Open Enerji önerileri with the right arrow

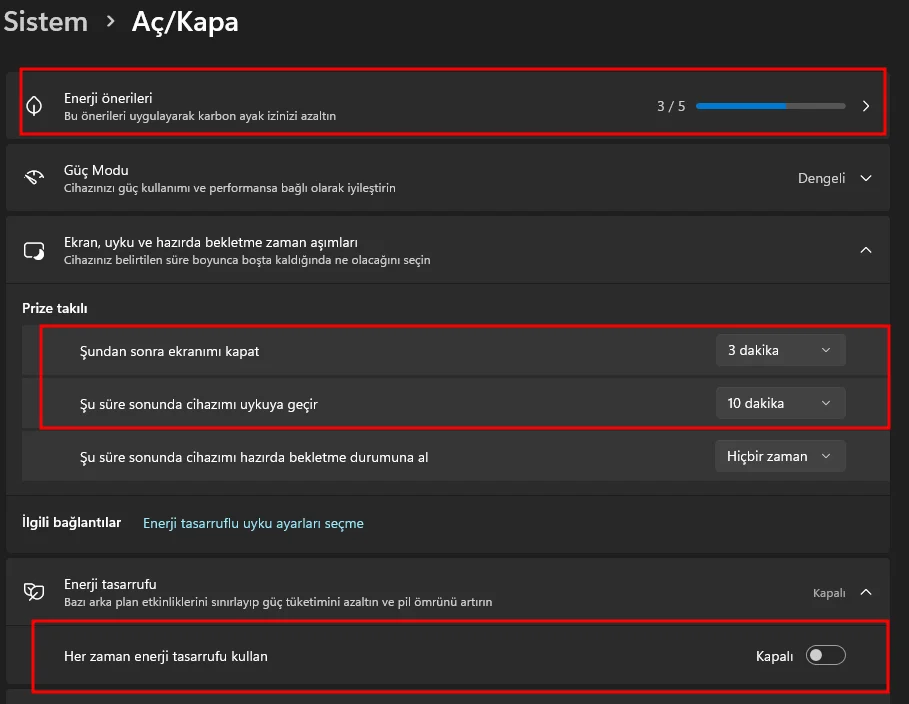click(x=866, y=106)
